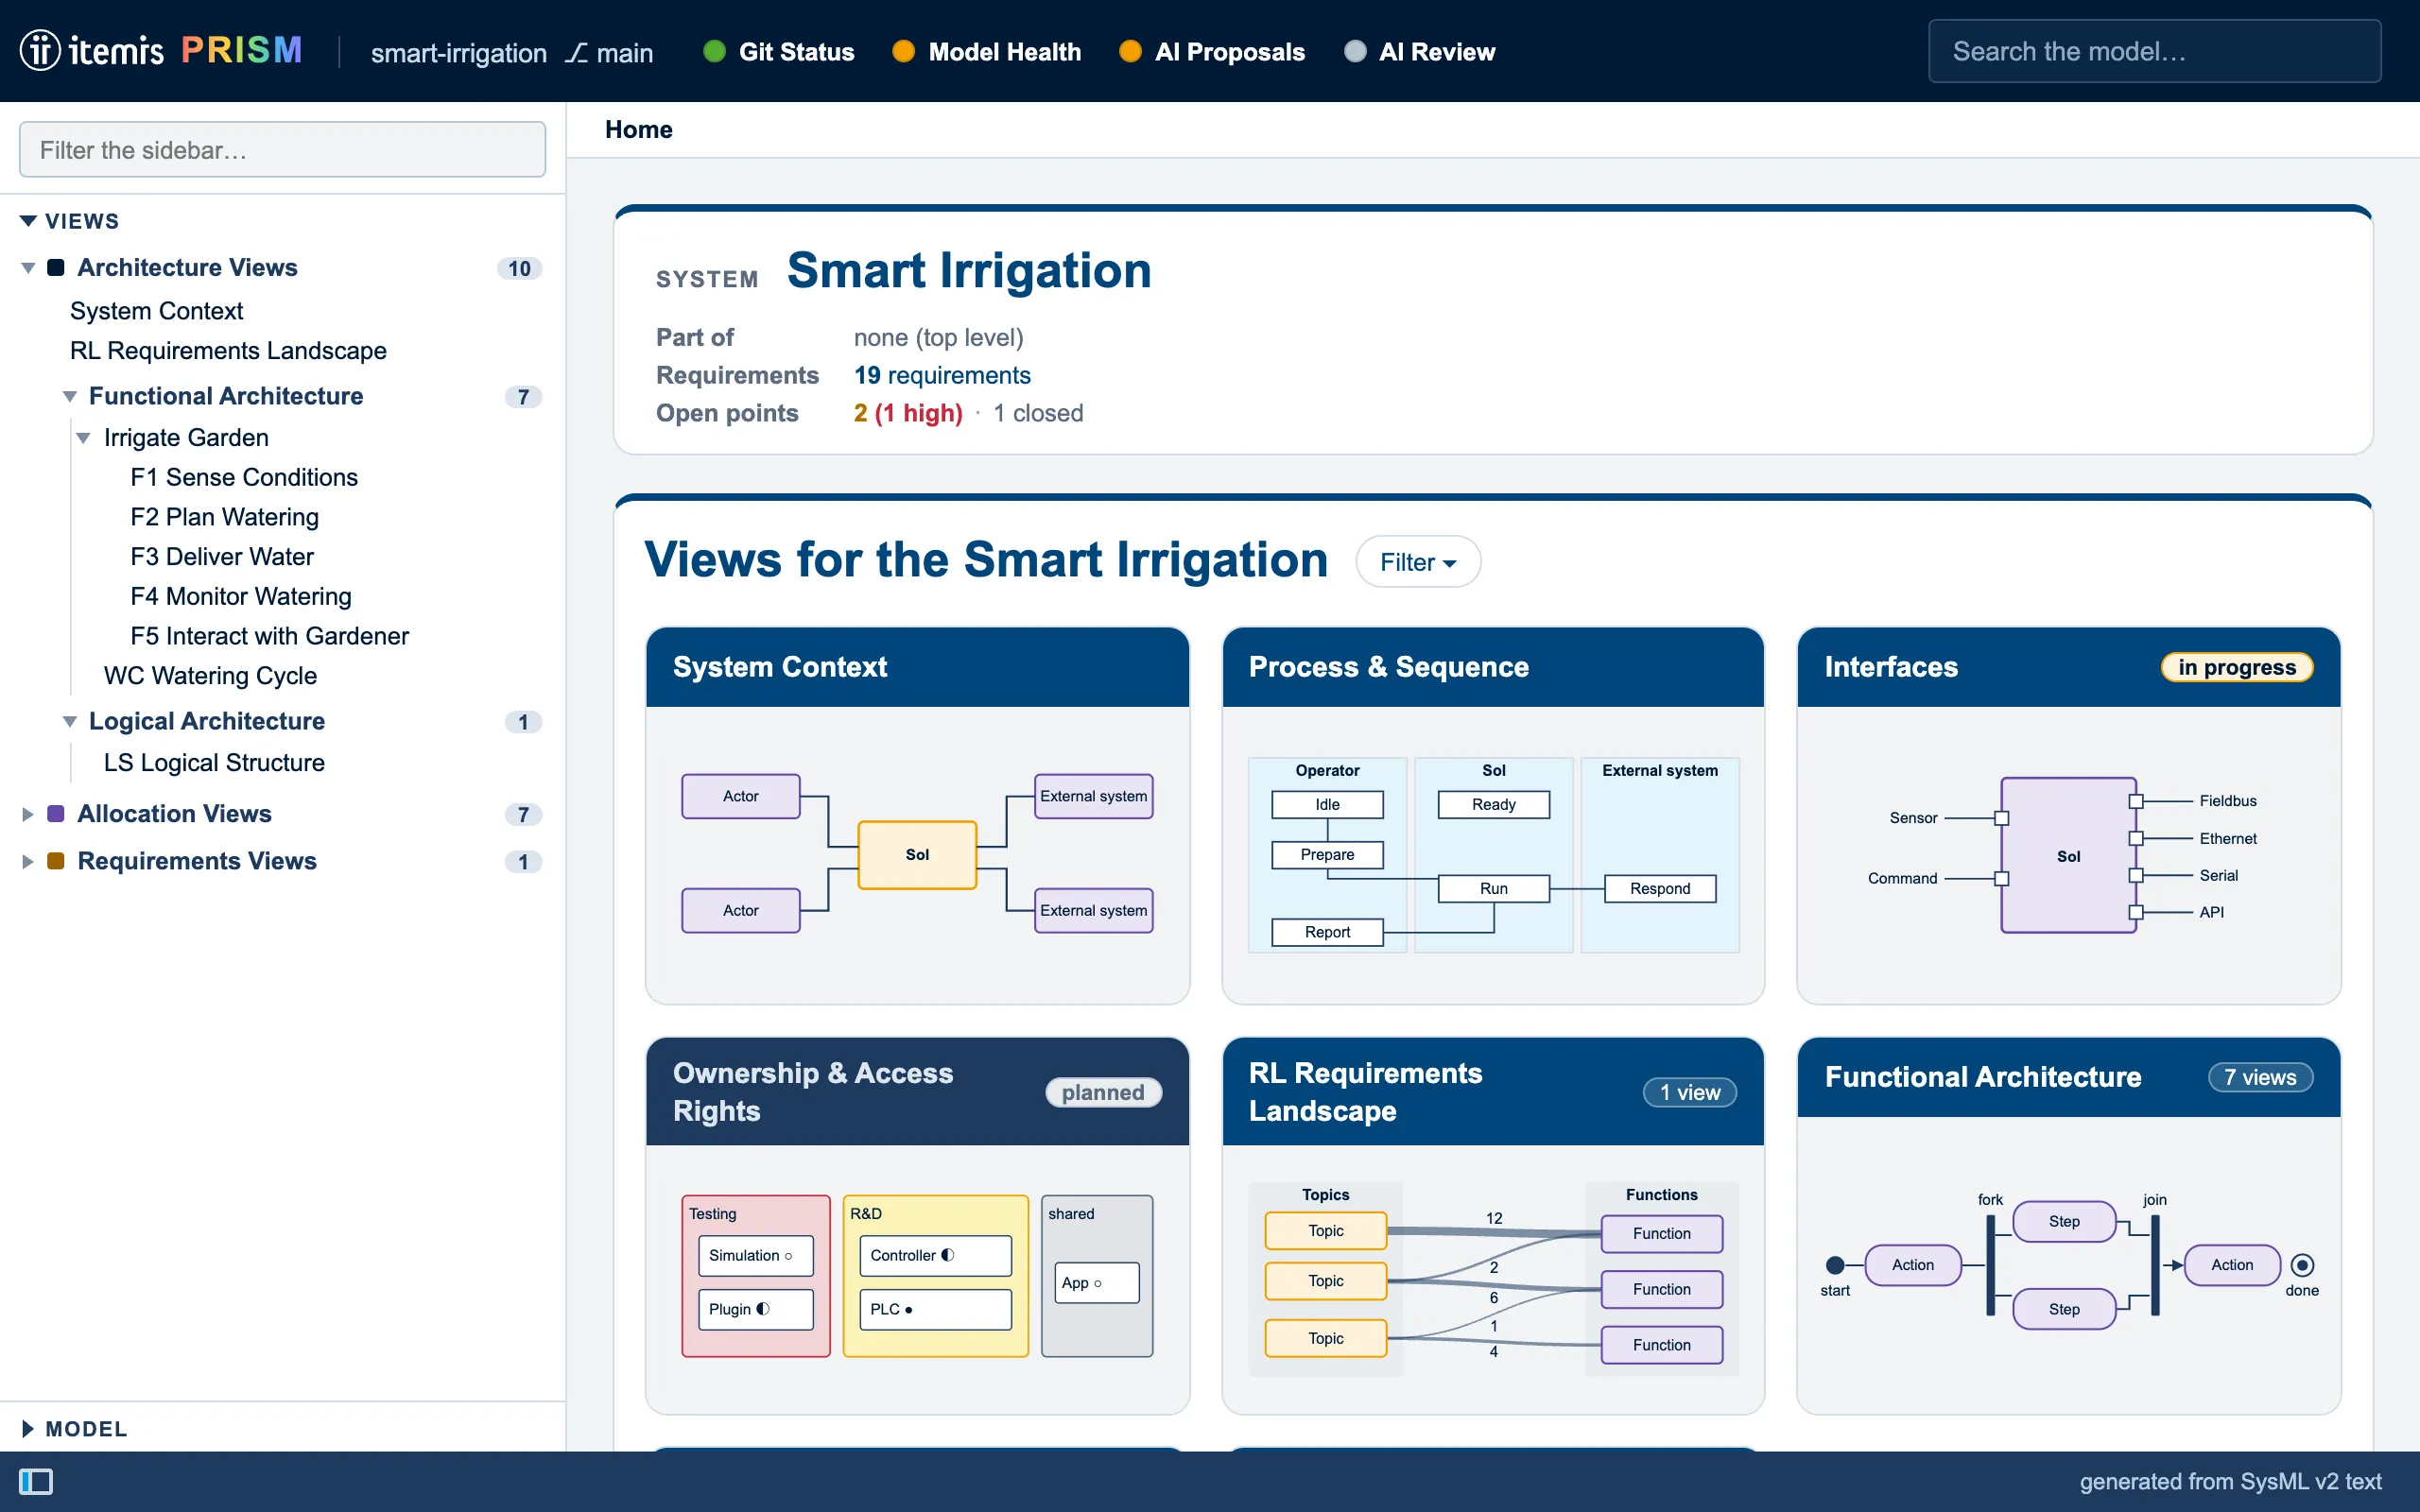The width and height of the screenshot is (2420, 1512).
Task: Expand the Allocation Views group
Action: tap(28, 814)
